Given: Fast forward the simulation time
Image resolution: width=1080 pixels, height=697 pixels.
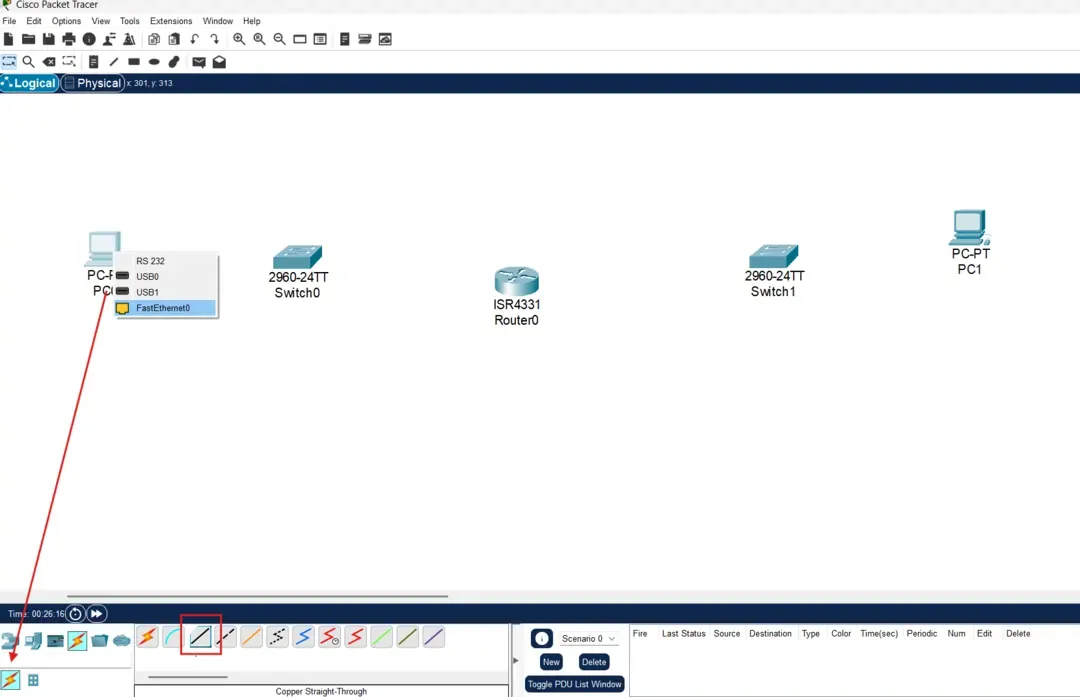Looking at the screenshot, I should click(96, 614).
